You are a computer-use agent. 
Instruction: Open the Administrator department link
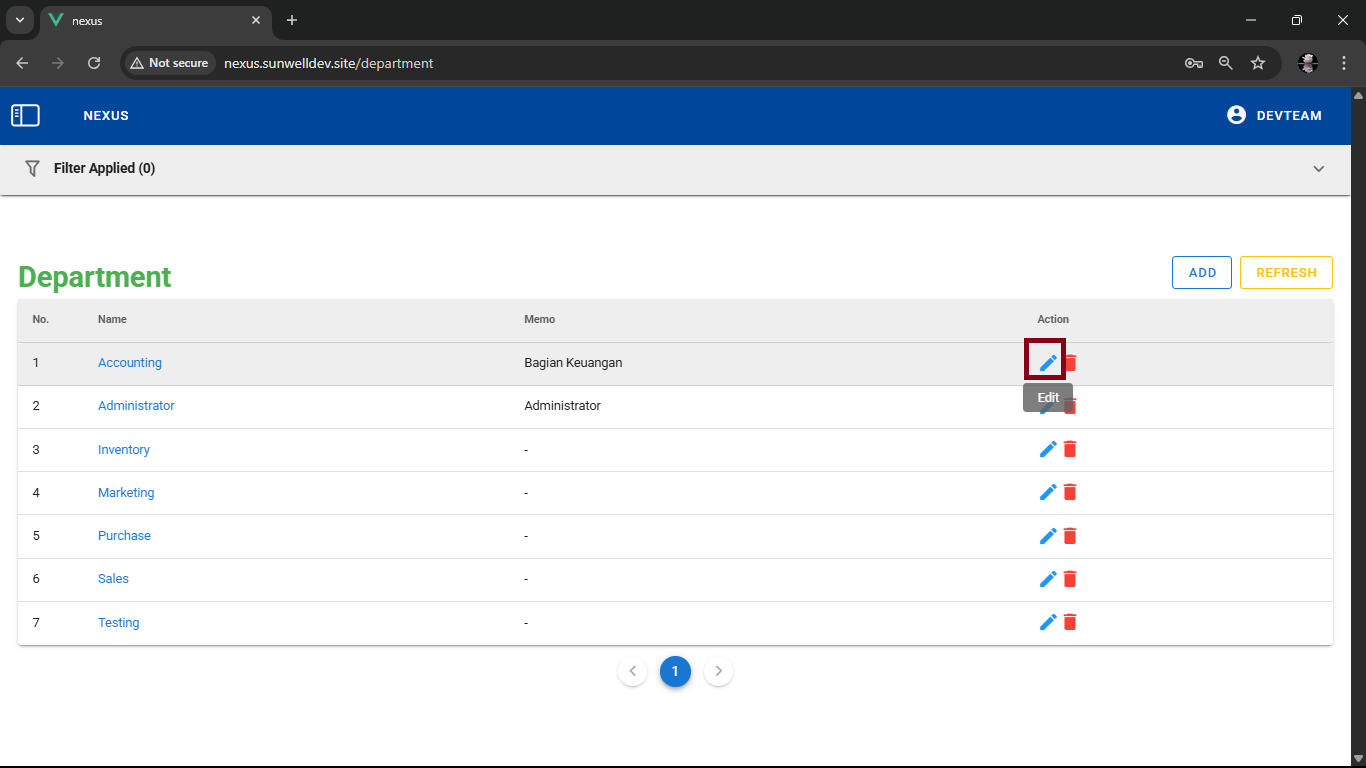pos(136,406)
